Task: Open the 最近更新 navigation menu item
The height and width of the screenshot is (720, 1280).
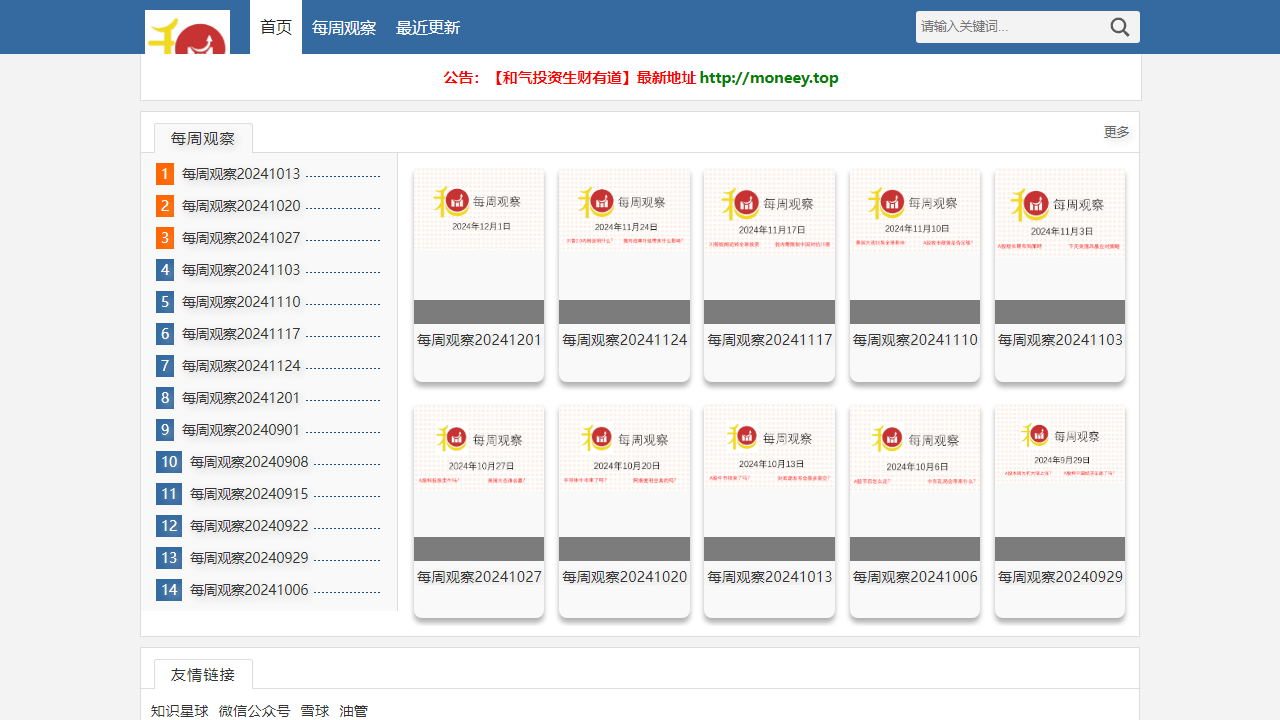Action: [428, 28]
